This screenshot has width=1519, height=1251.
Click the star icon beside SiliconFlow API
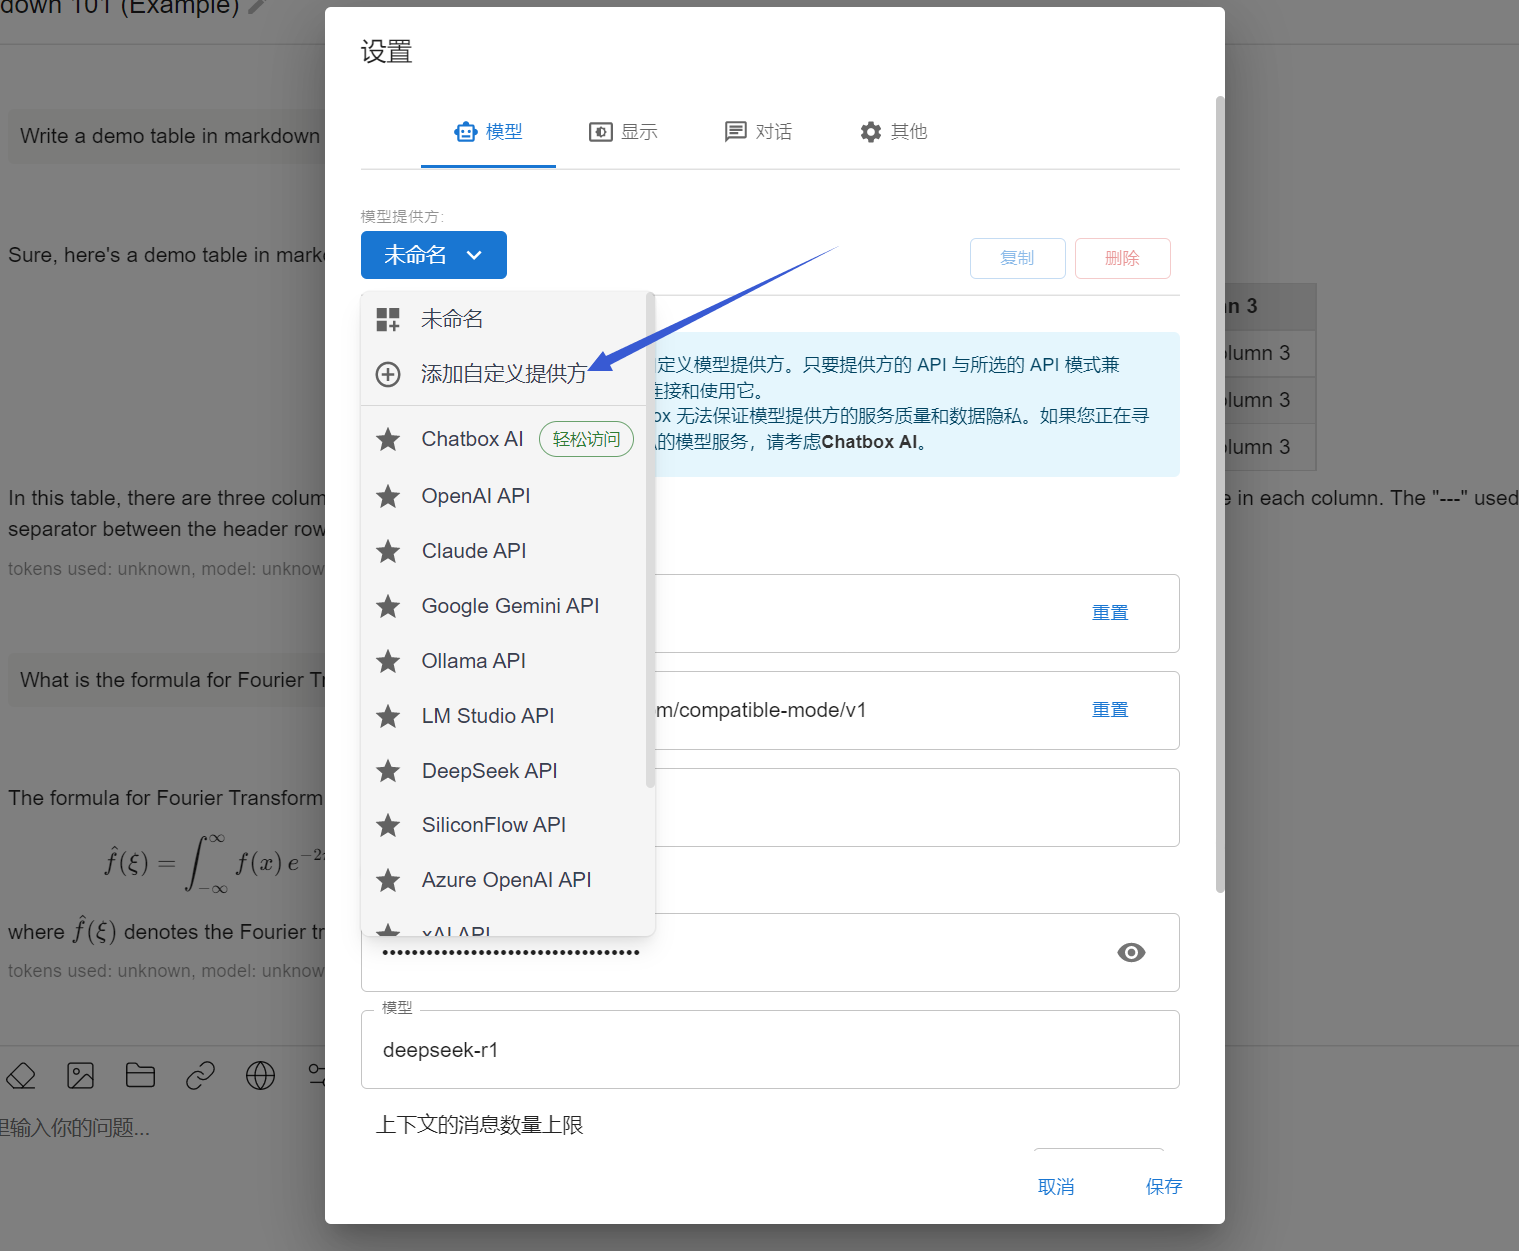388,825
